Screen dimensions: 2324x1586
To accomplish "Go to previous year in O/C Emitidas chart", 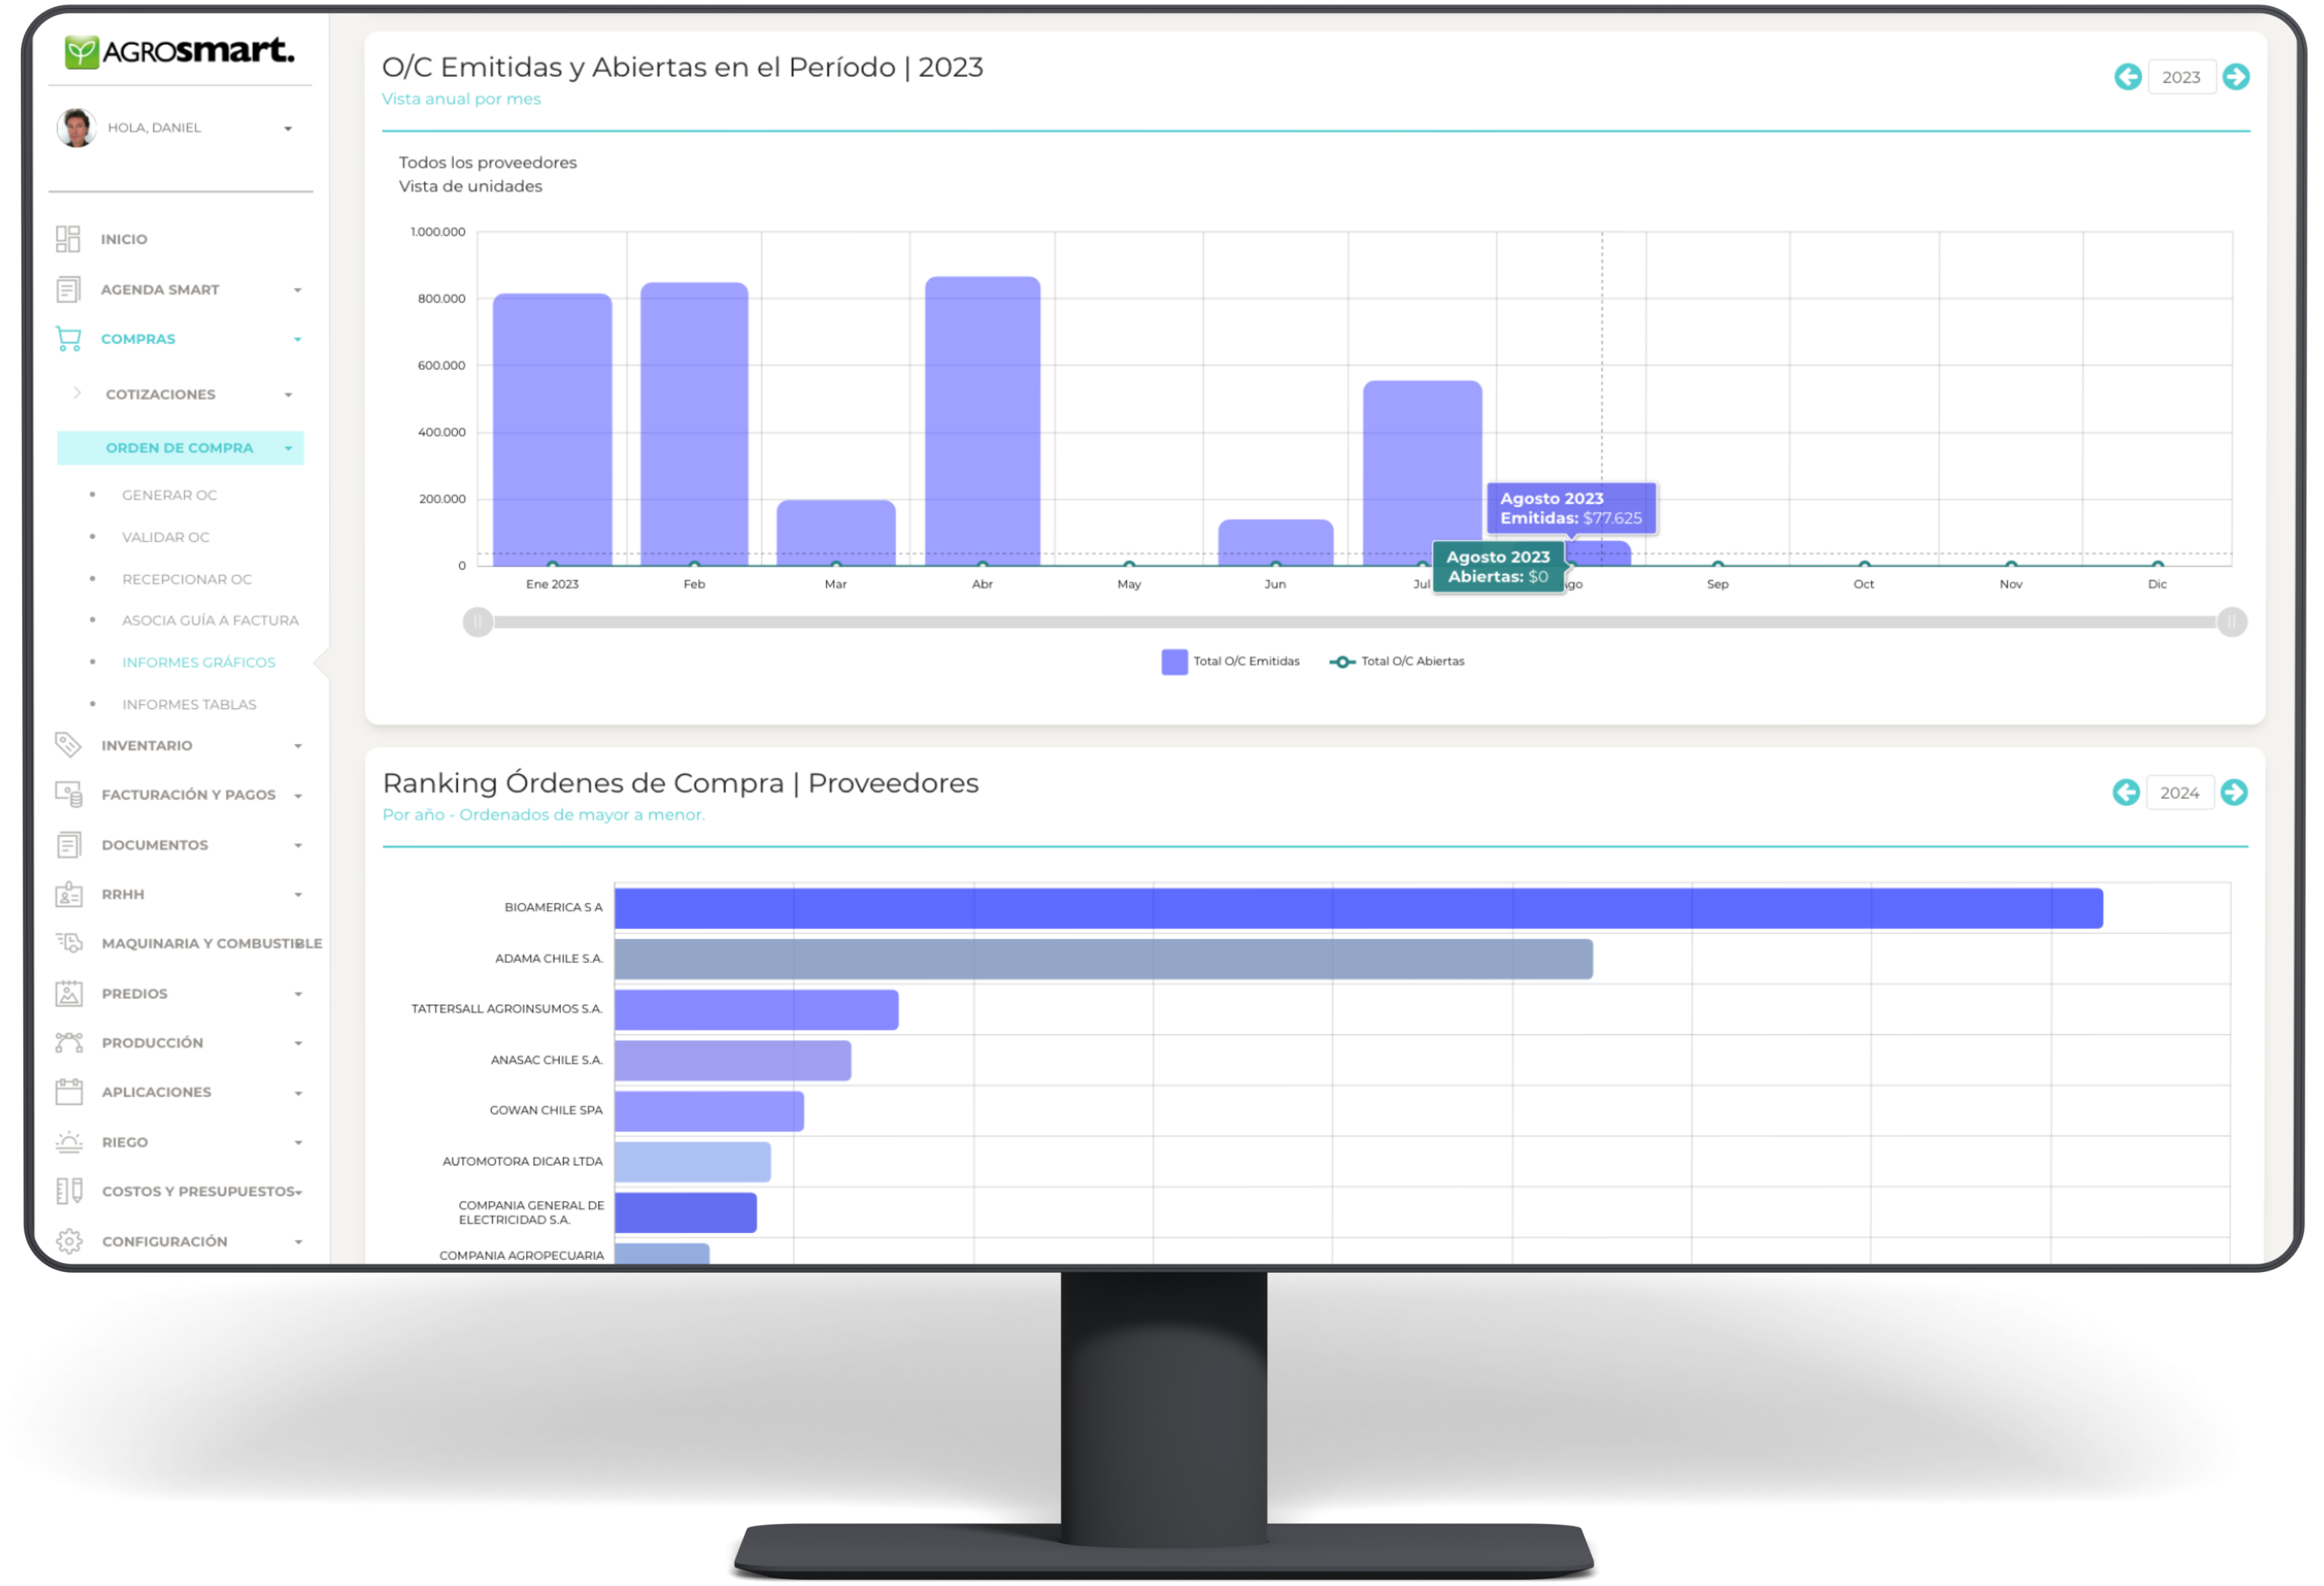I will coord(2128,77).
